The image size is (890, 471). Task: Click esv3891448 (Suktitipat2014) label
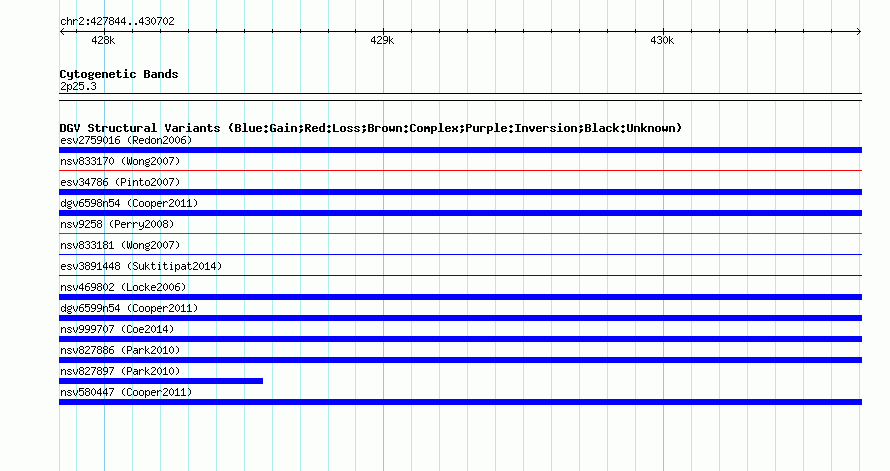click(x=141, y=266)
